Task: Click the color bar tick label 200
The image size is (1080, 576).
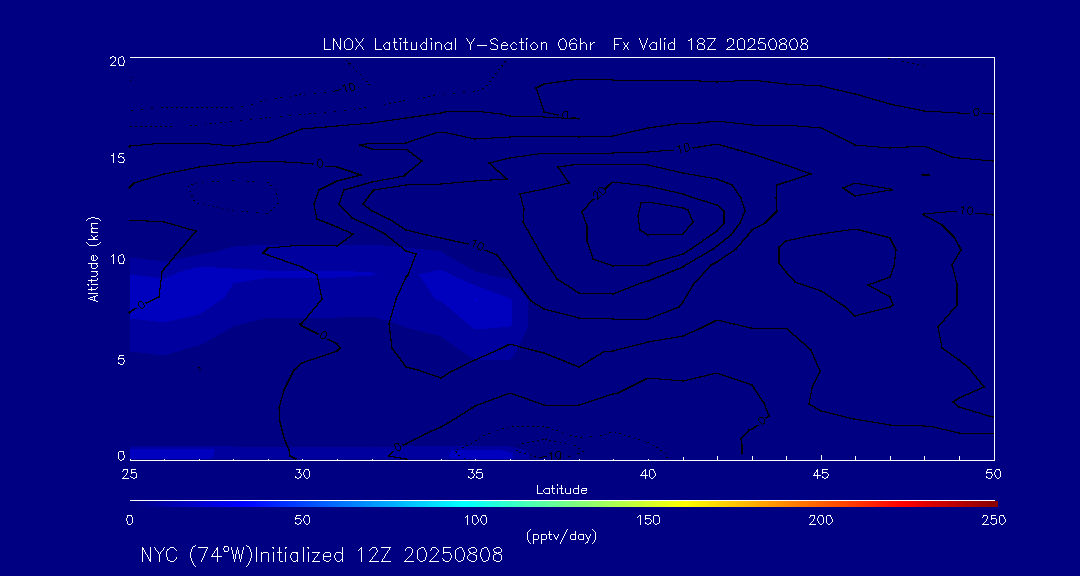Action: click(x=821, y=520)
